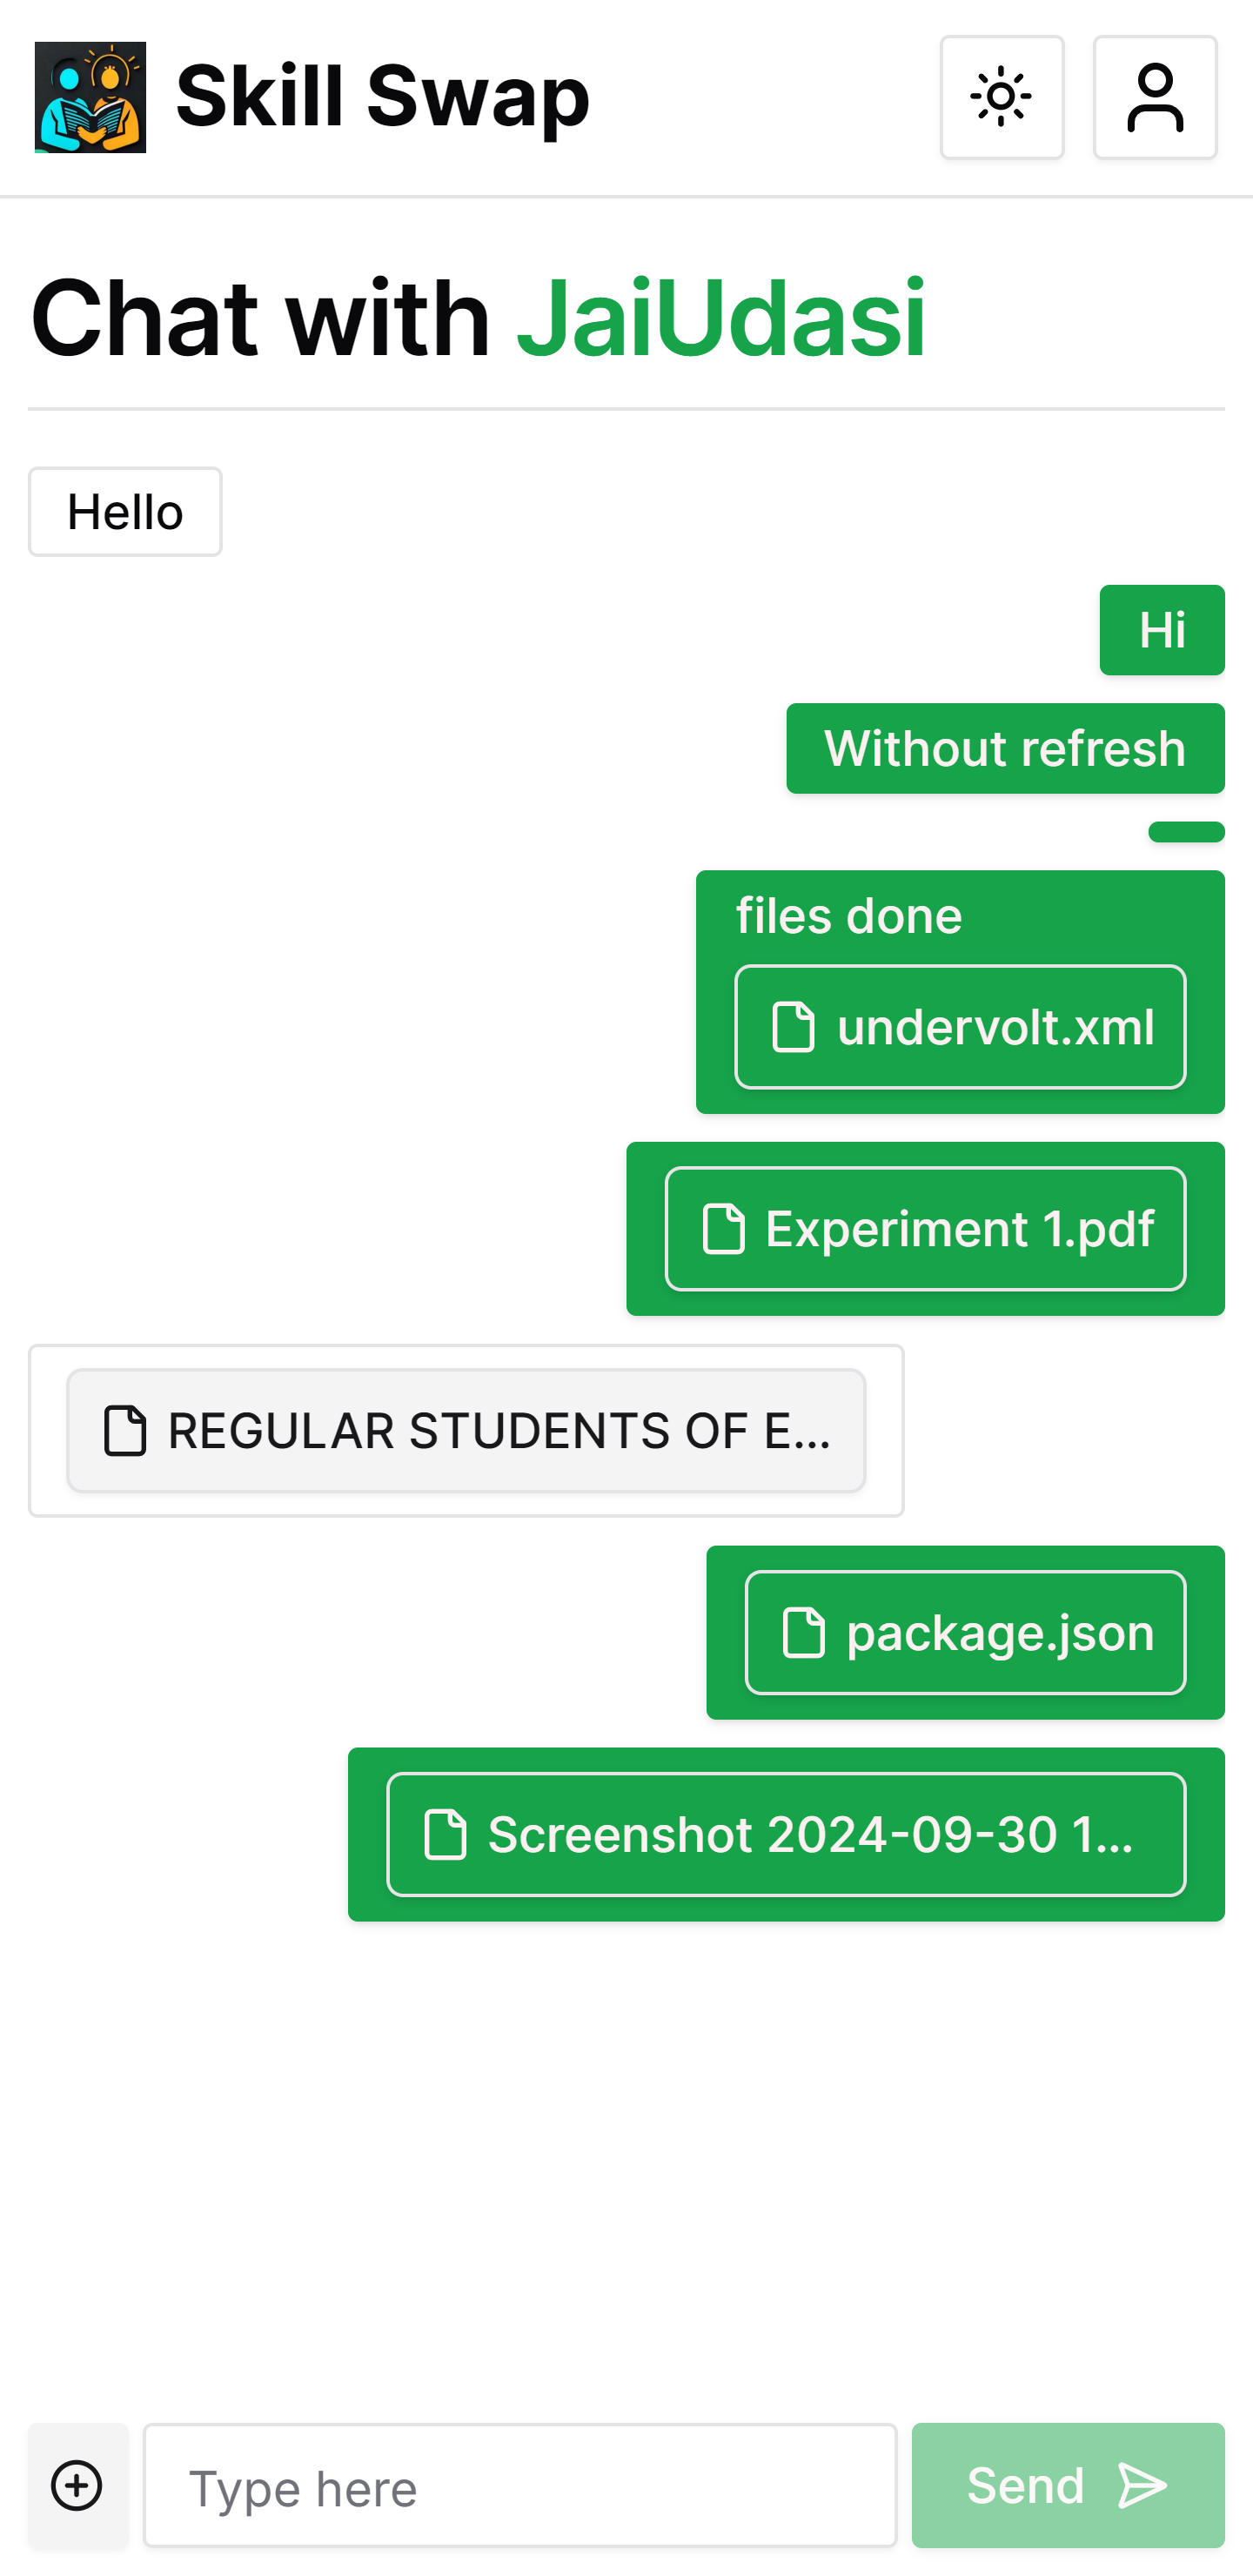Screen dimensions: 1253x2576
Task: Click the file icon beside undervolt.xml
Action: [793, 1027]
